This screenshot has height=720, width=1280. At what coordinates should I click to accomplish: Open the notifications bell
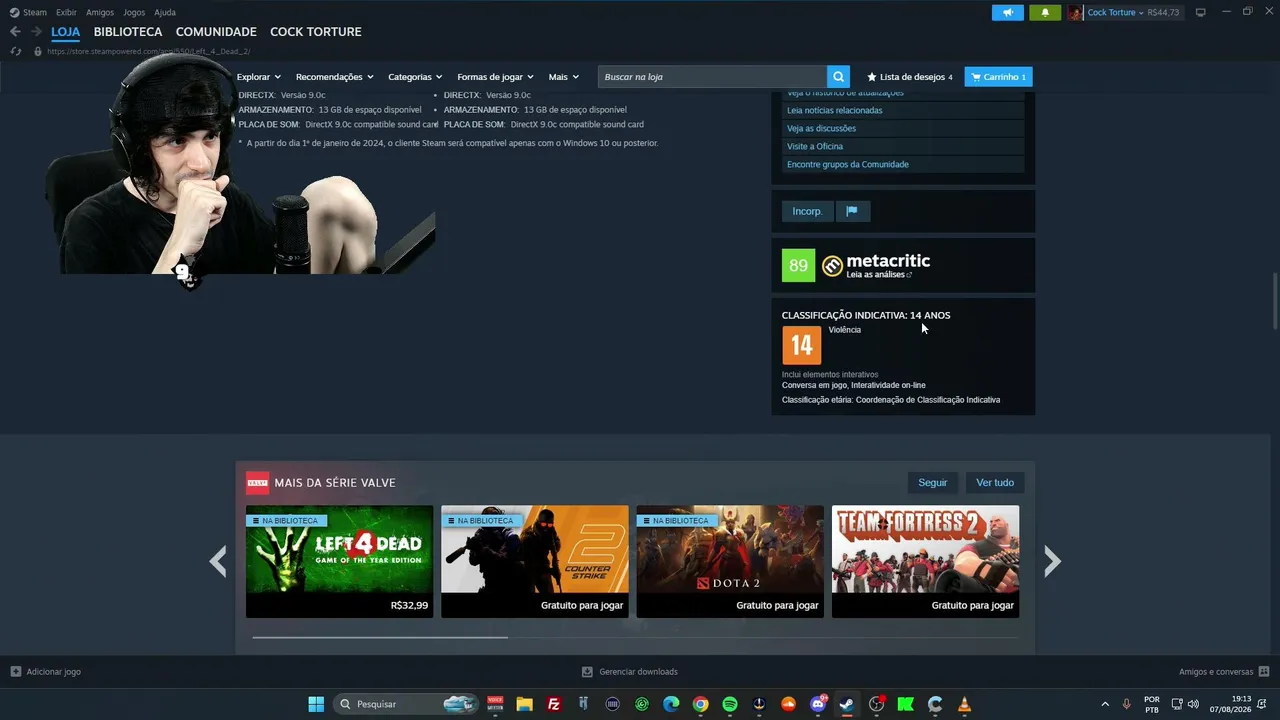(x=1045, y=12)
